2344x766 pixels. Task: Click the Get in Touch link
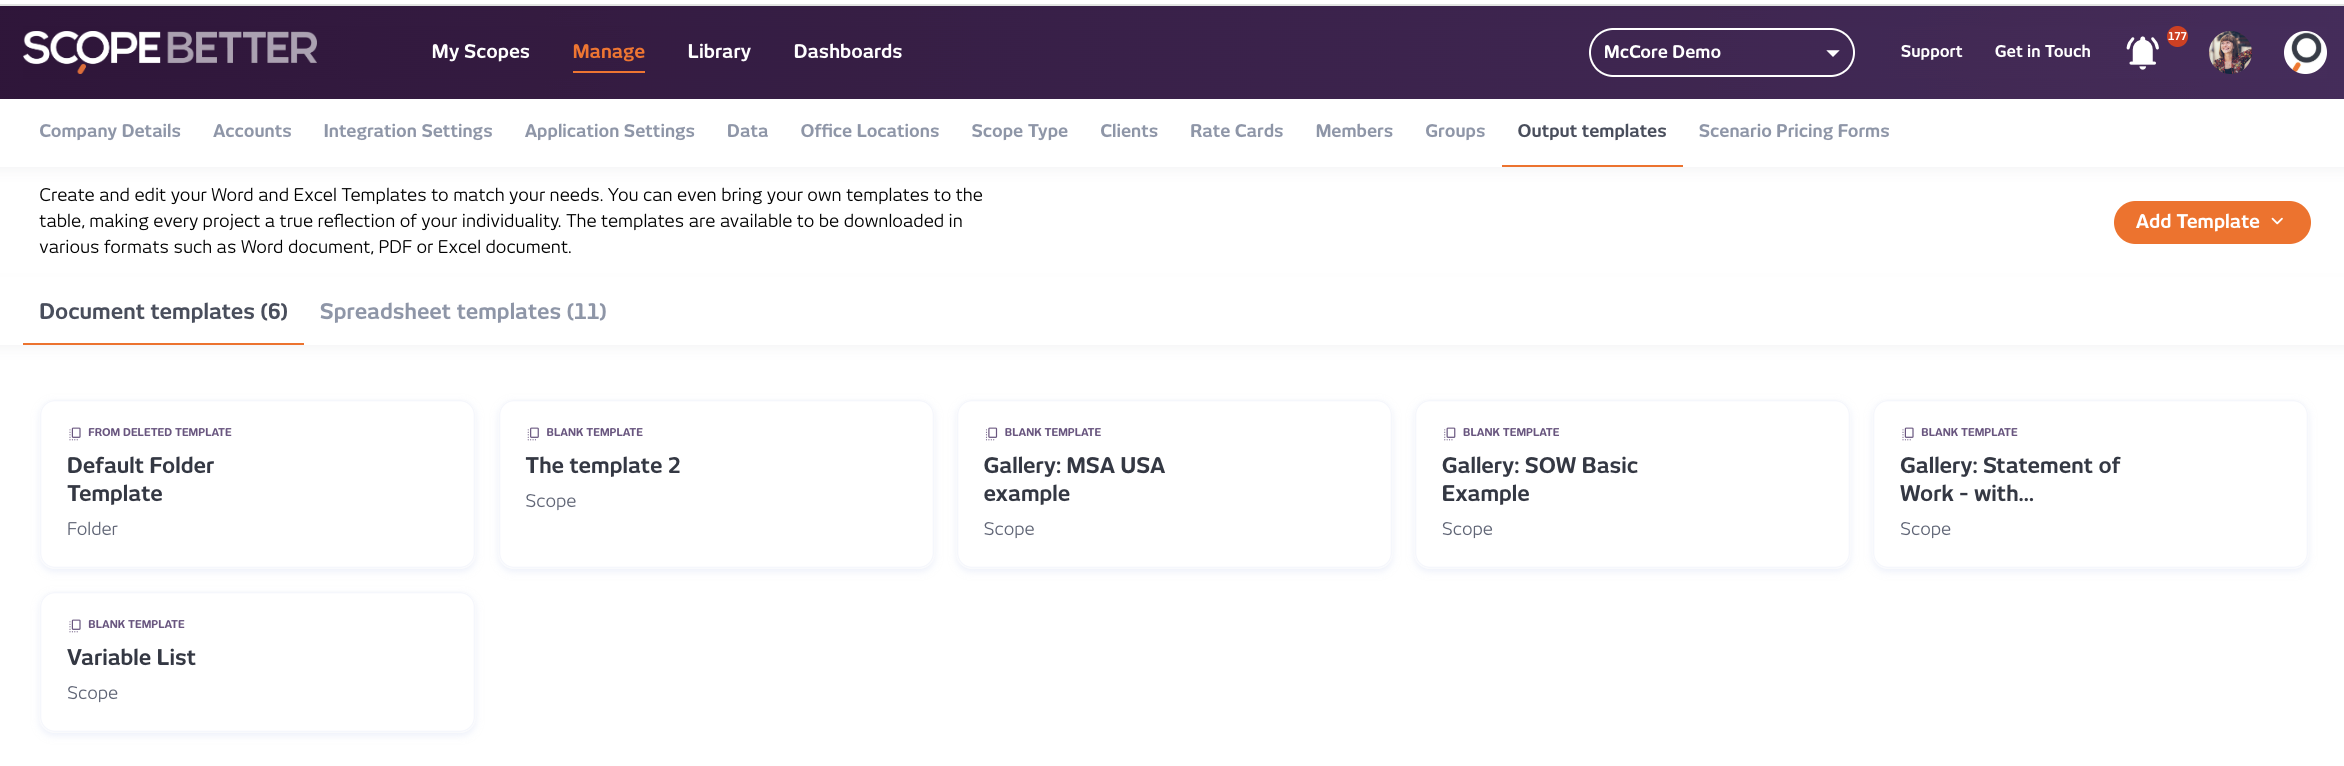pyautogui.click(x=2042, y=52)
